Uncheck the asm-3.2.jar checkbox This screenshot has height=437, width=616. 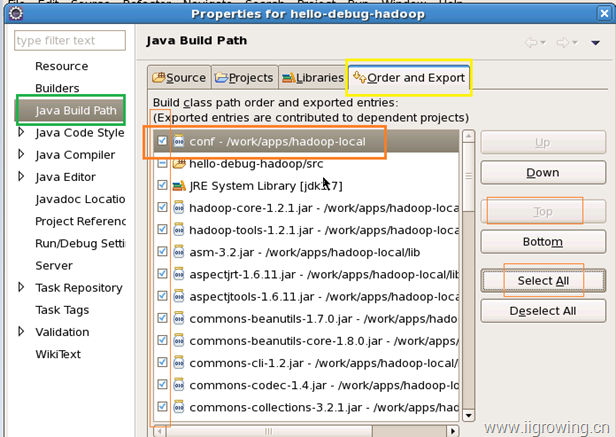click(162, 251)
